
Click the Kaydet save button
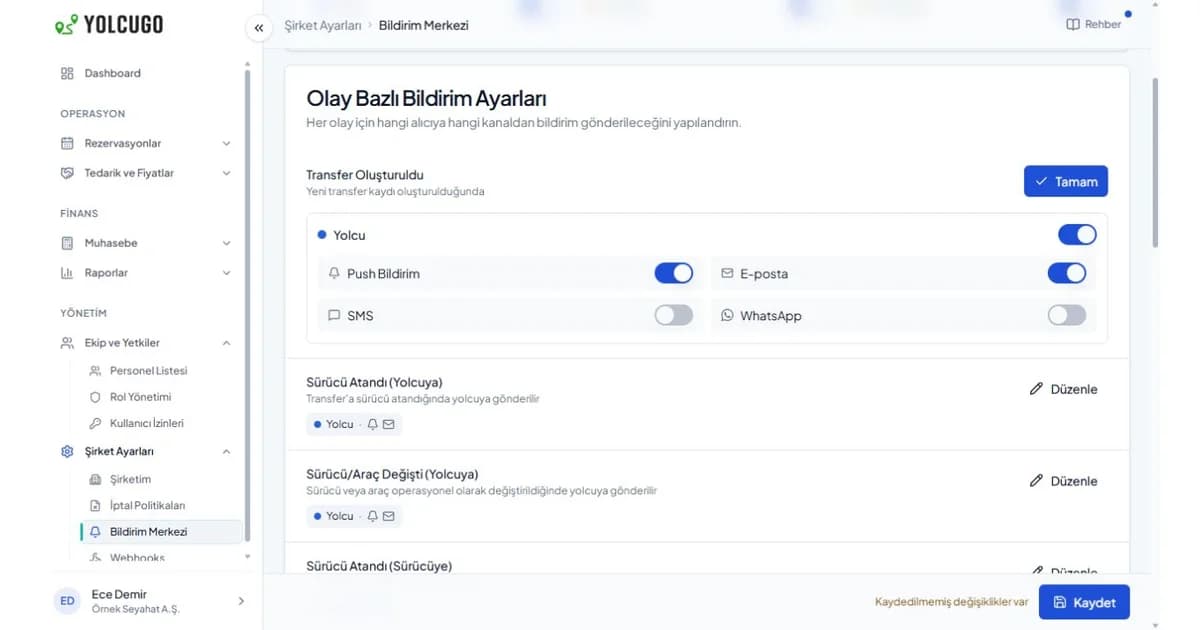click(x=1084, y=602)
